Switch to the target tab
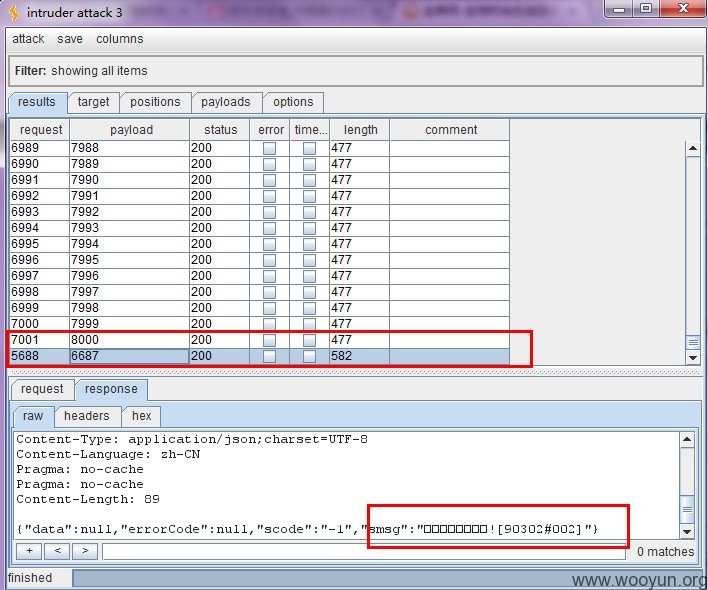708x590 pixels. point(93,102)
